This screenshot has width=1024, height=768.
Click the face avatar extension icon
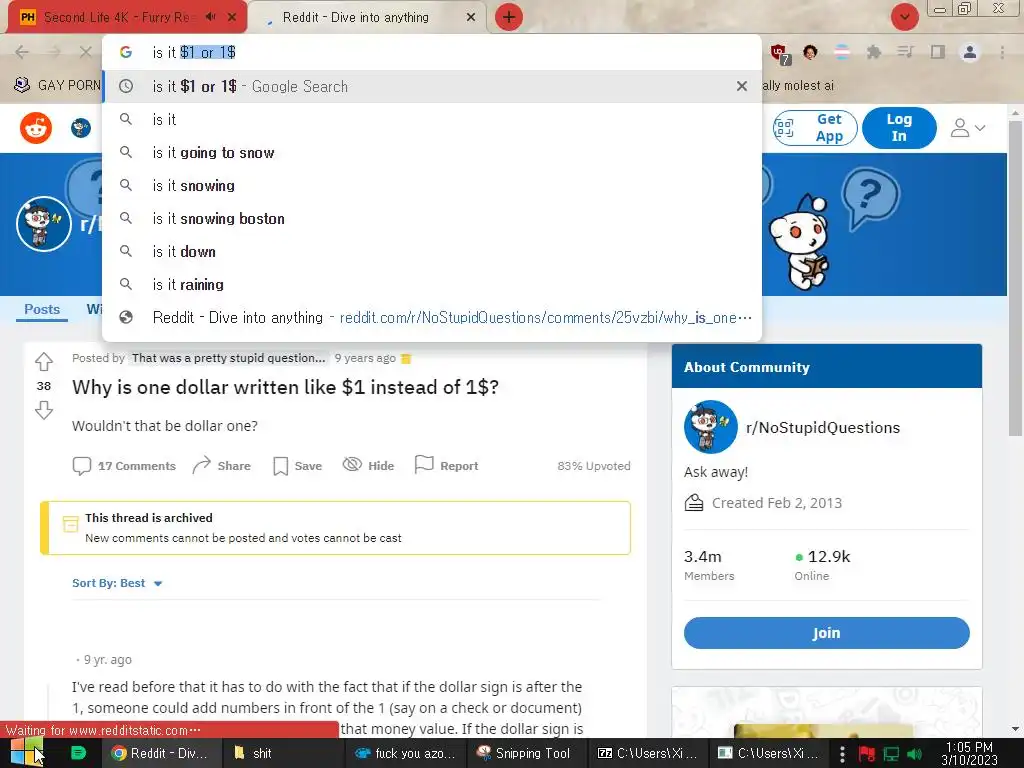tap(810, 52)
